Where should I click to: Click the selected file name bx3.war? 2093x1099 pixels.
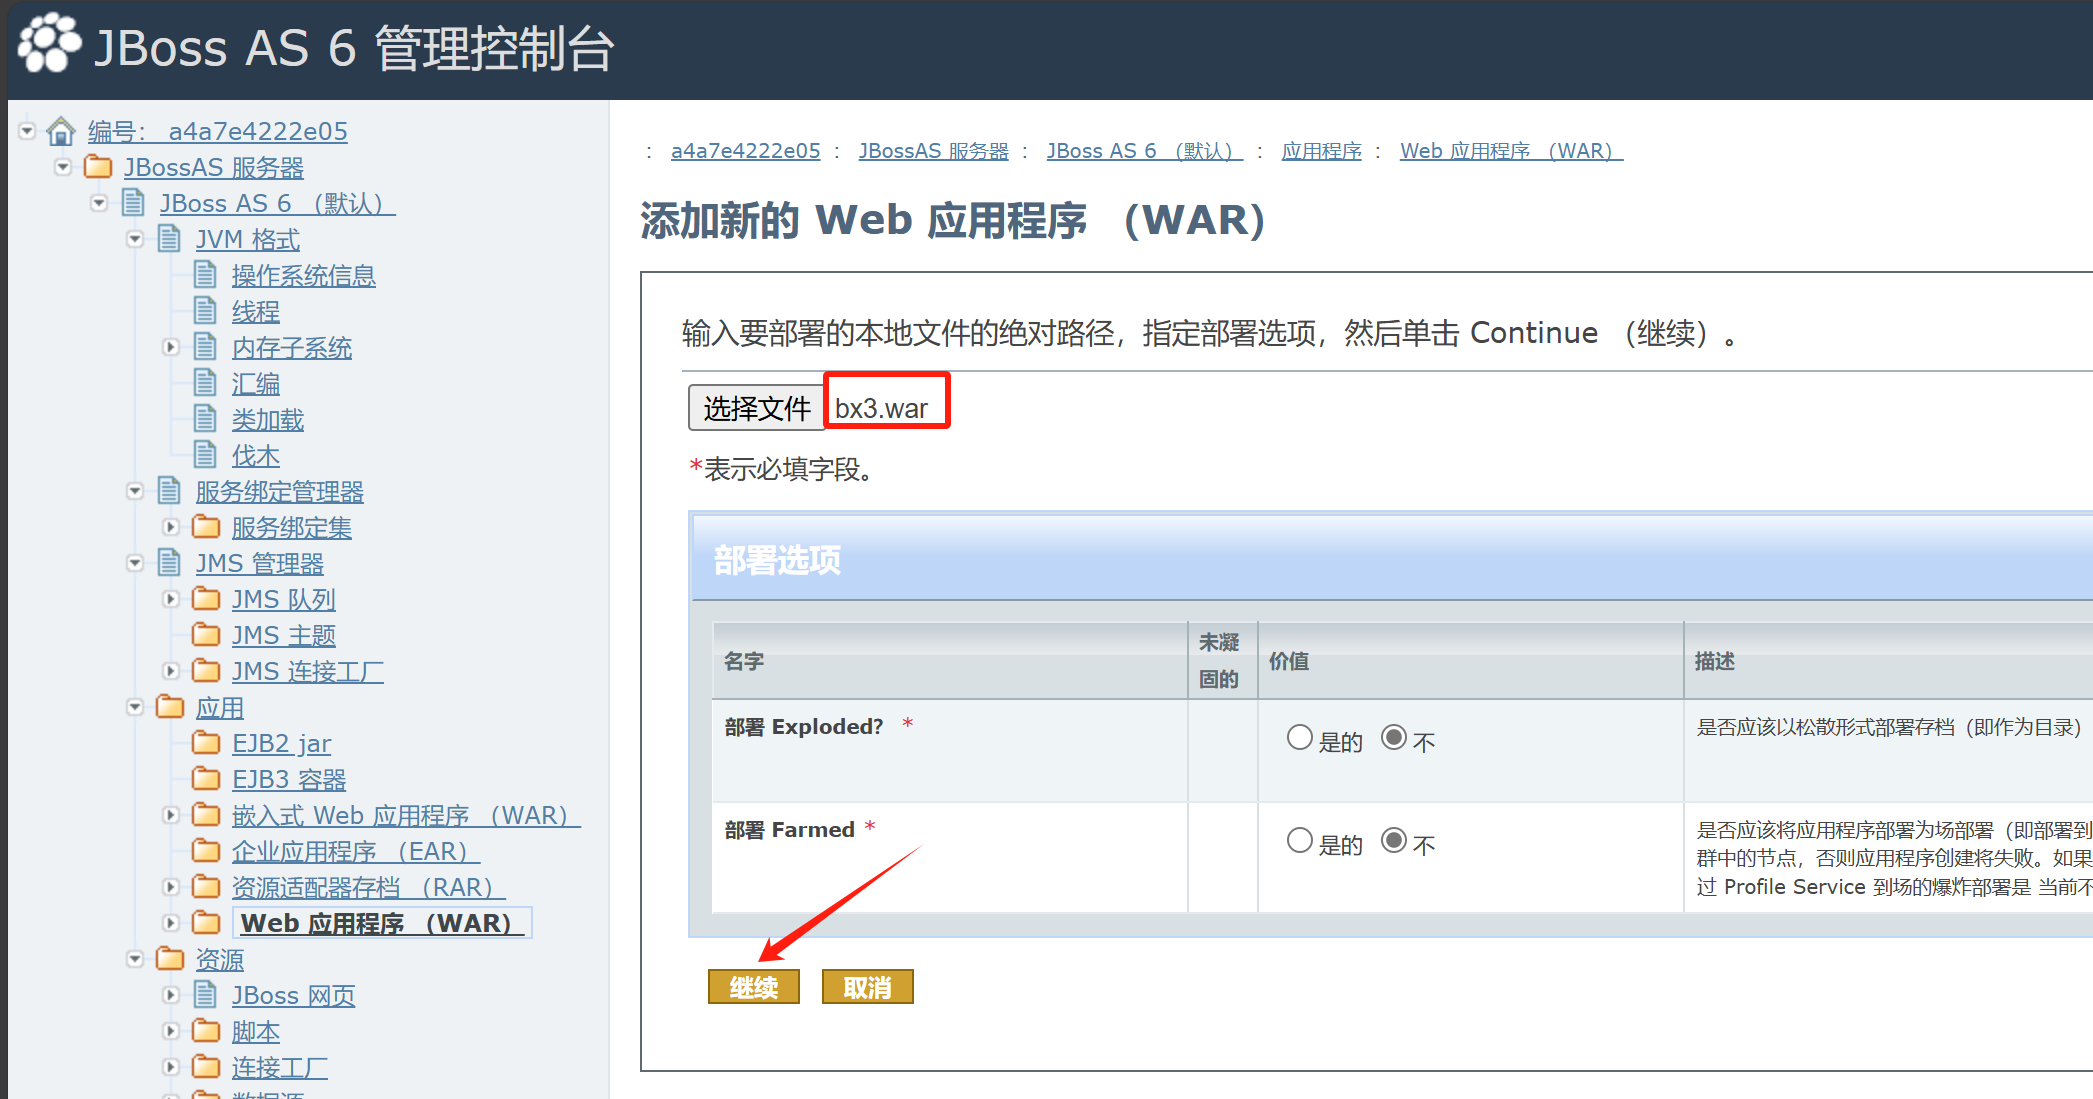pos(881,408)
